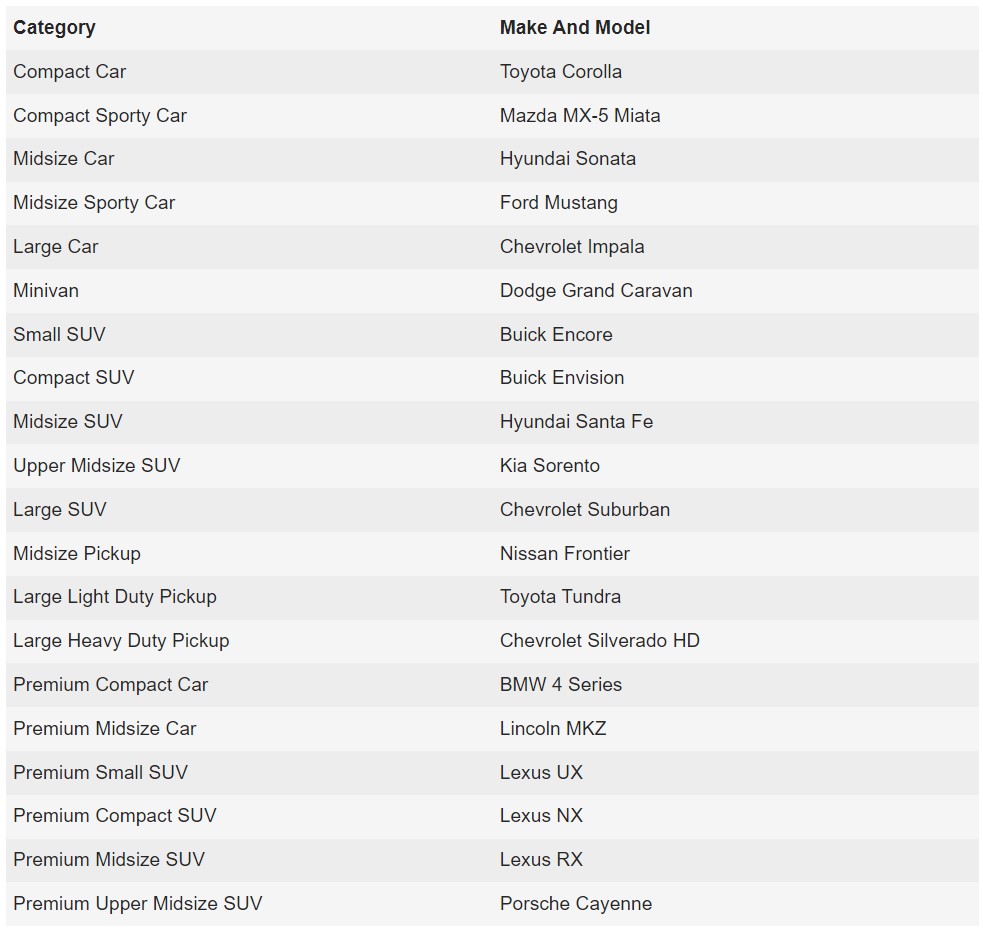The height and width of the screenshot is (930, 983).
Task: Click the Nissan Frontier entry
Action: 564,553
